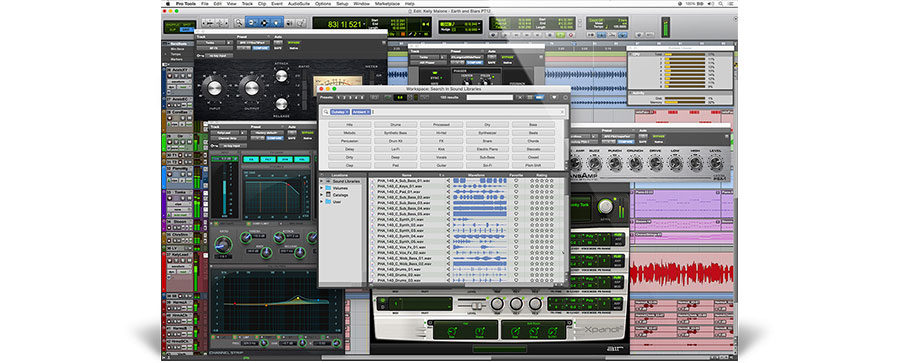Preview PHA_140_C_Pad_01.wav speaker icon
The image size is (900, 363).
point(449,192)
